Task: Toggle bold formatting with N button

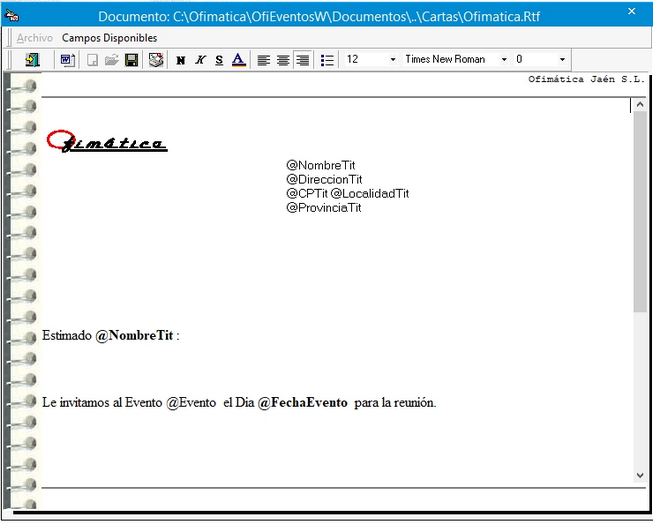Action: tap(181, 60)
